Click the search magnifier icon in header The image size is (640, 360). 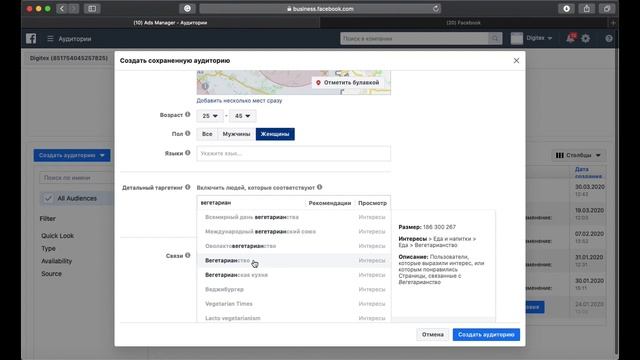coord(495,38)
